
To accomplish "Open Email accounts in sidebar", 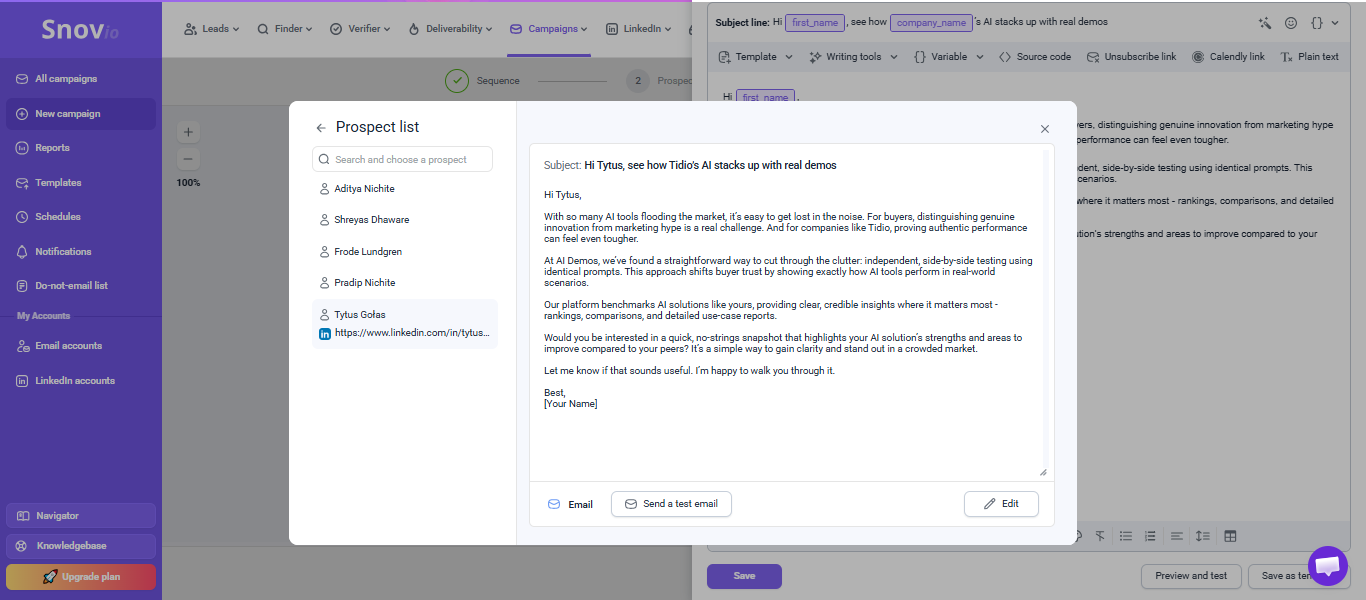I will click(81, 346).
